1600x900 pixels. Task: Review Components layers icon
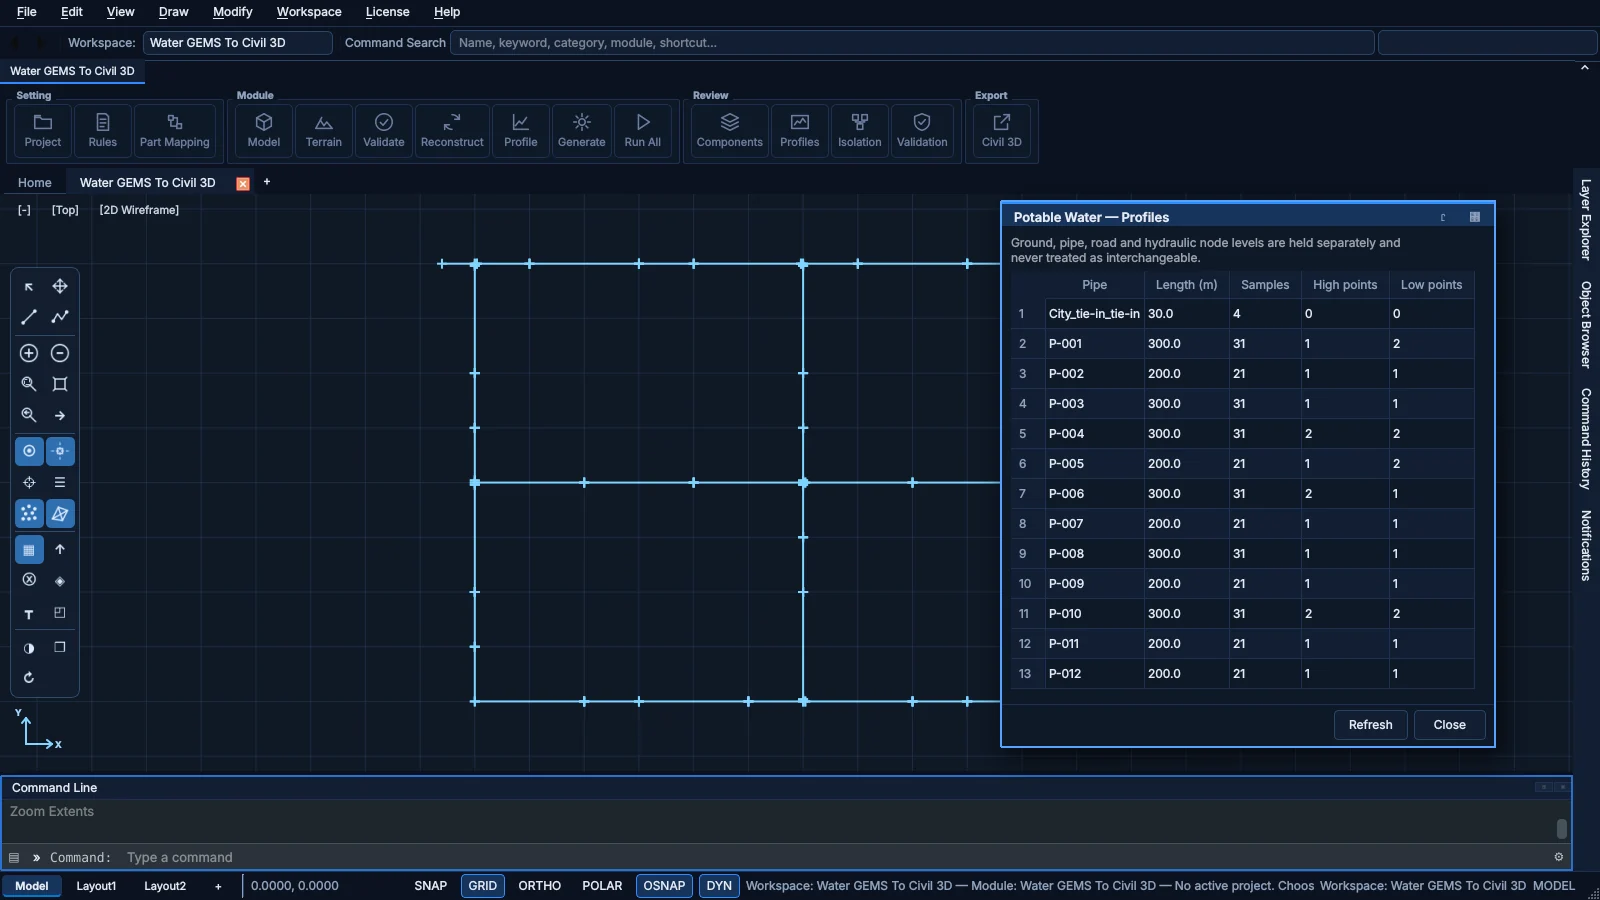[x=730, y=131]
